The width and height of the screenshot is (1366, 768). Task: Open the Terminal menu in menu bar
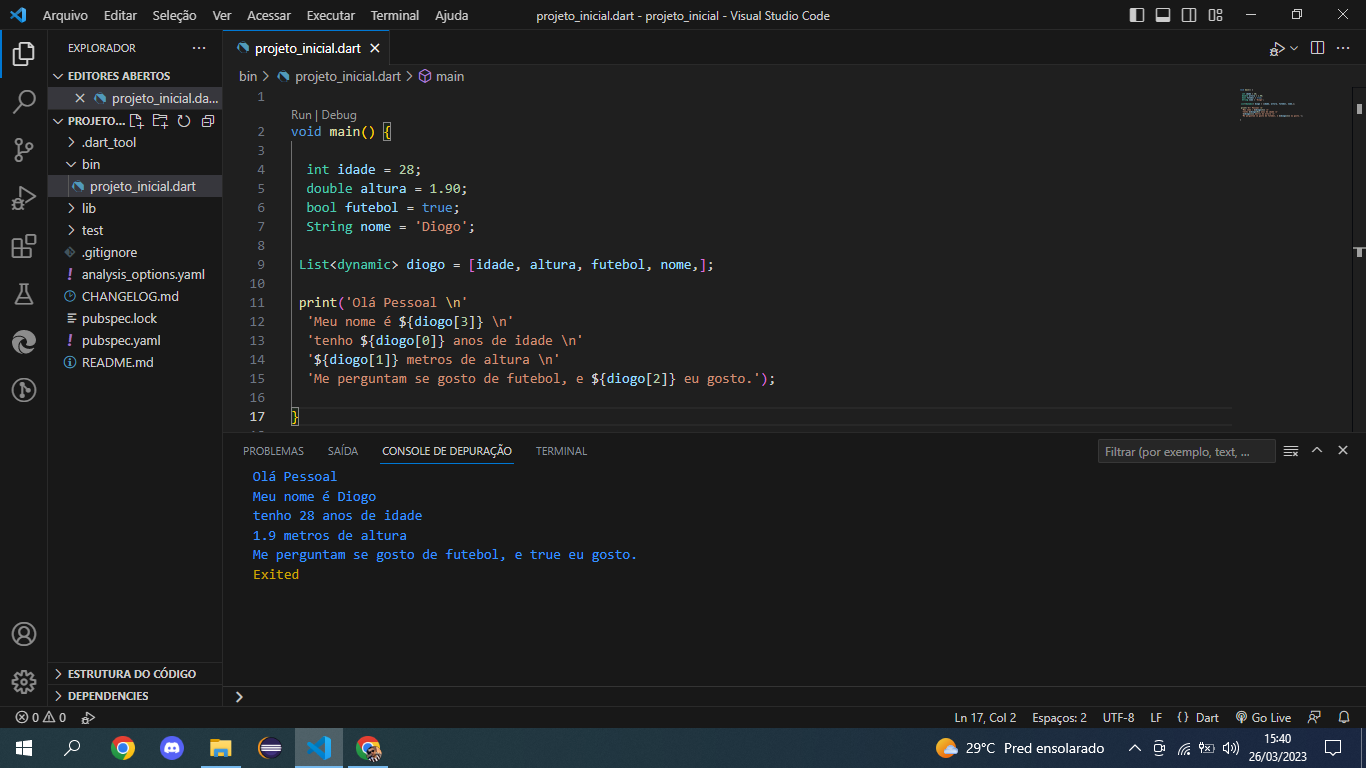tap(395, 15)
